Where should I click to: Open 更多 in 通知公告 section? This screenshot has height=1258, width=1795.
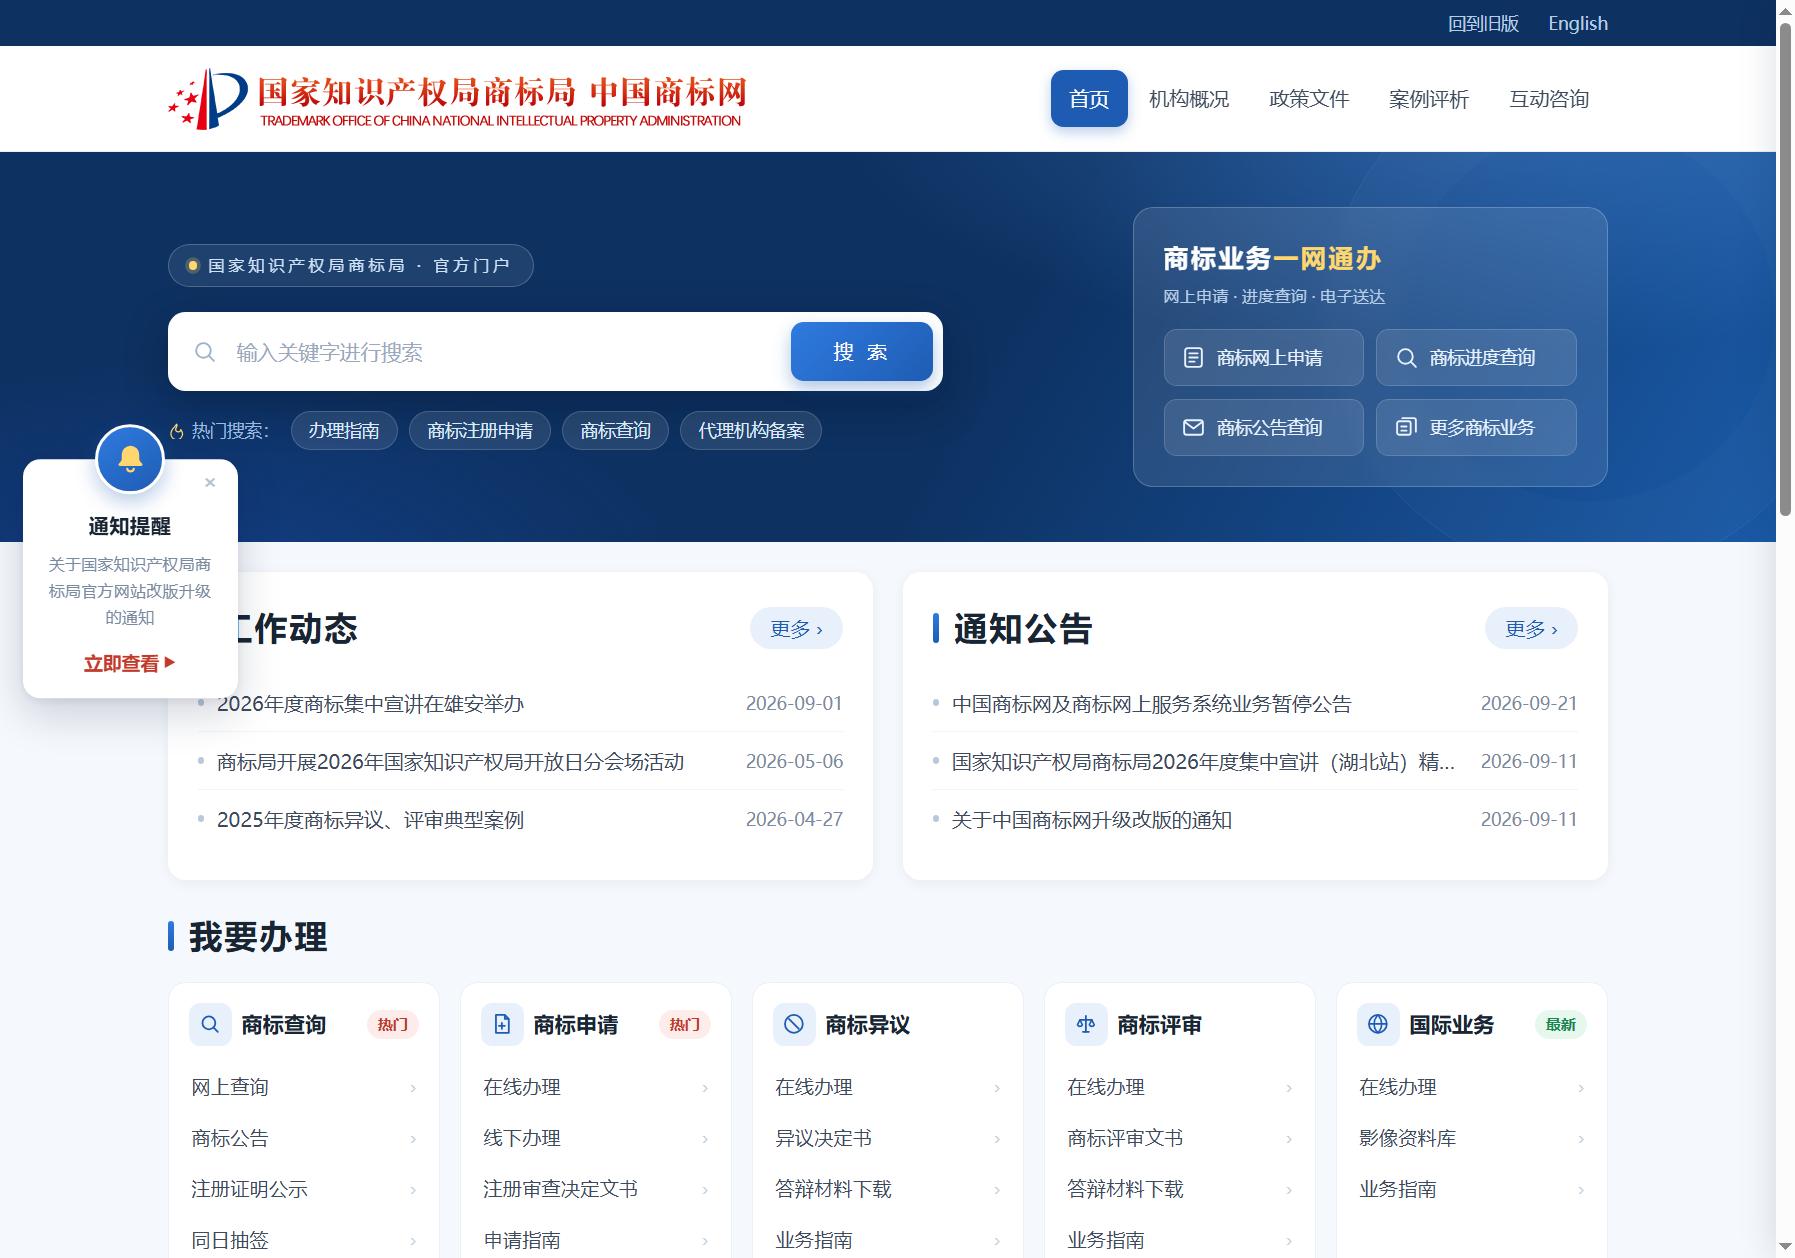[1531, 629]
